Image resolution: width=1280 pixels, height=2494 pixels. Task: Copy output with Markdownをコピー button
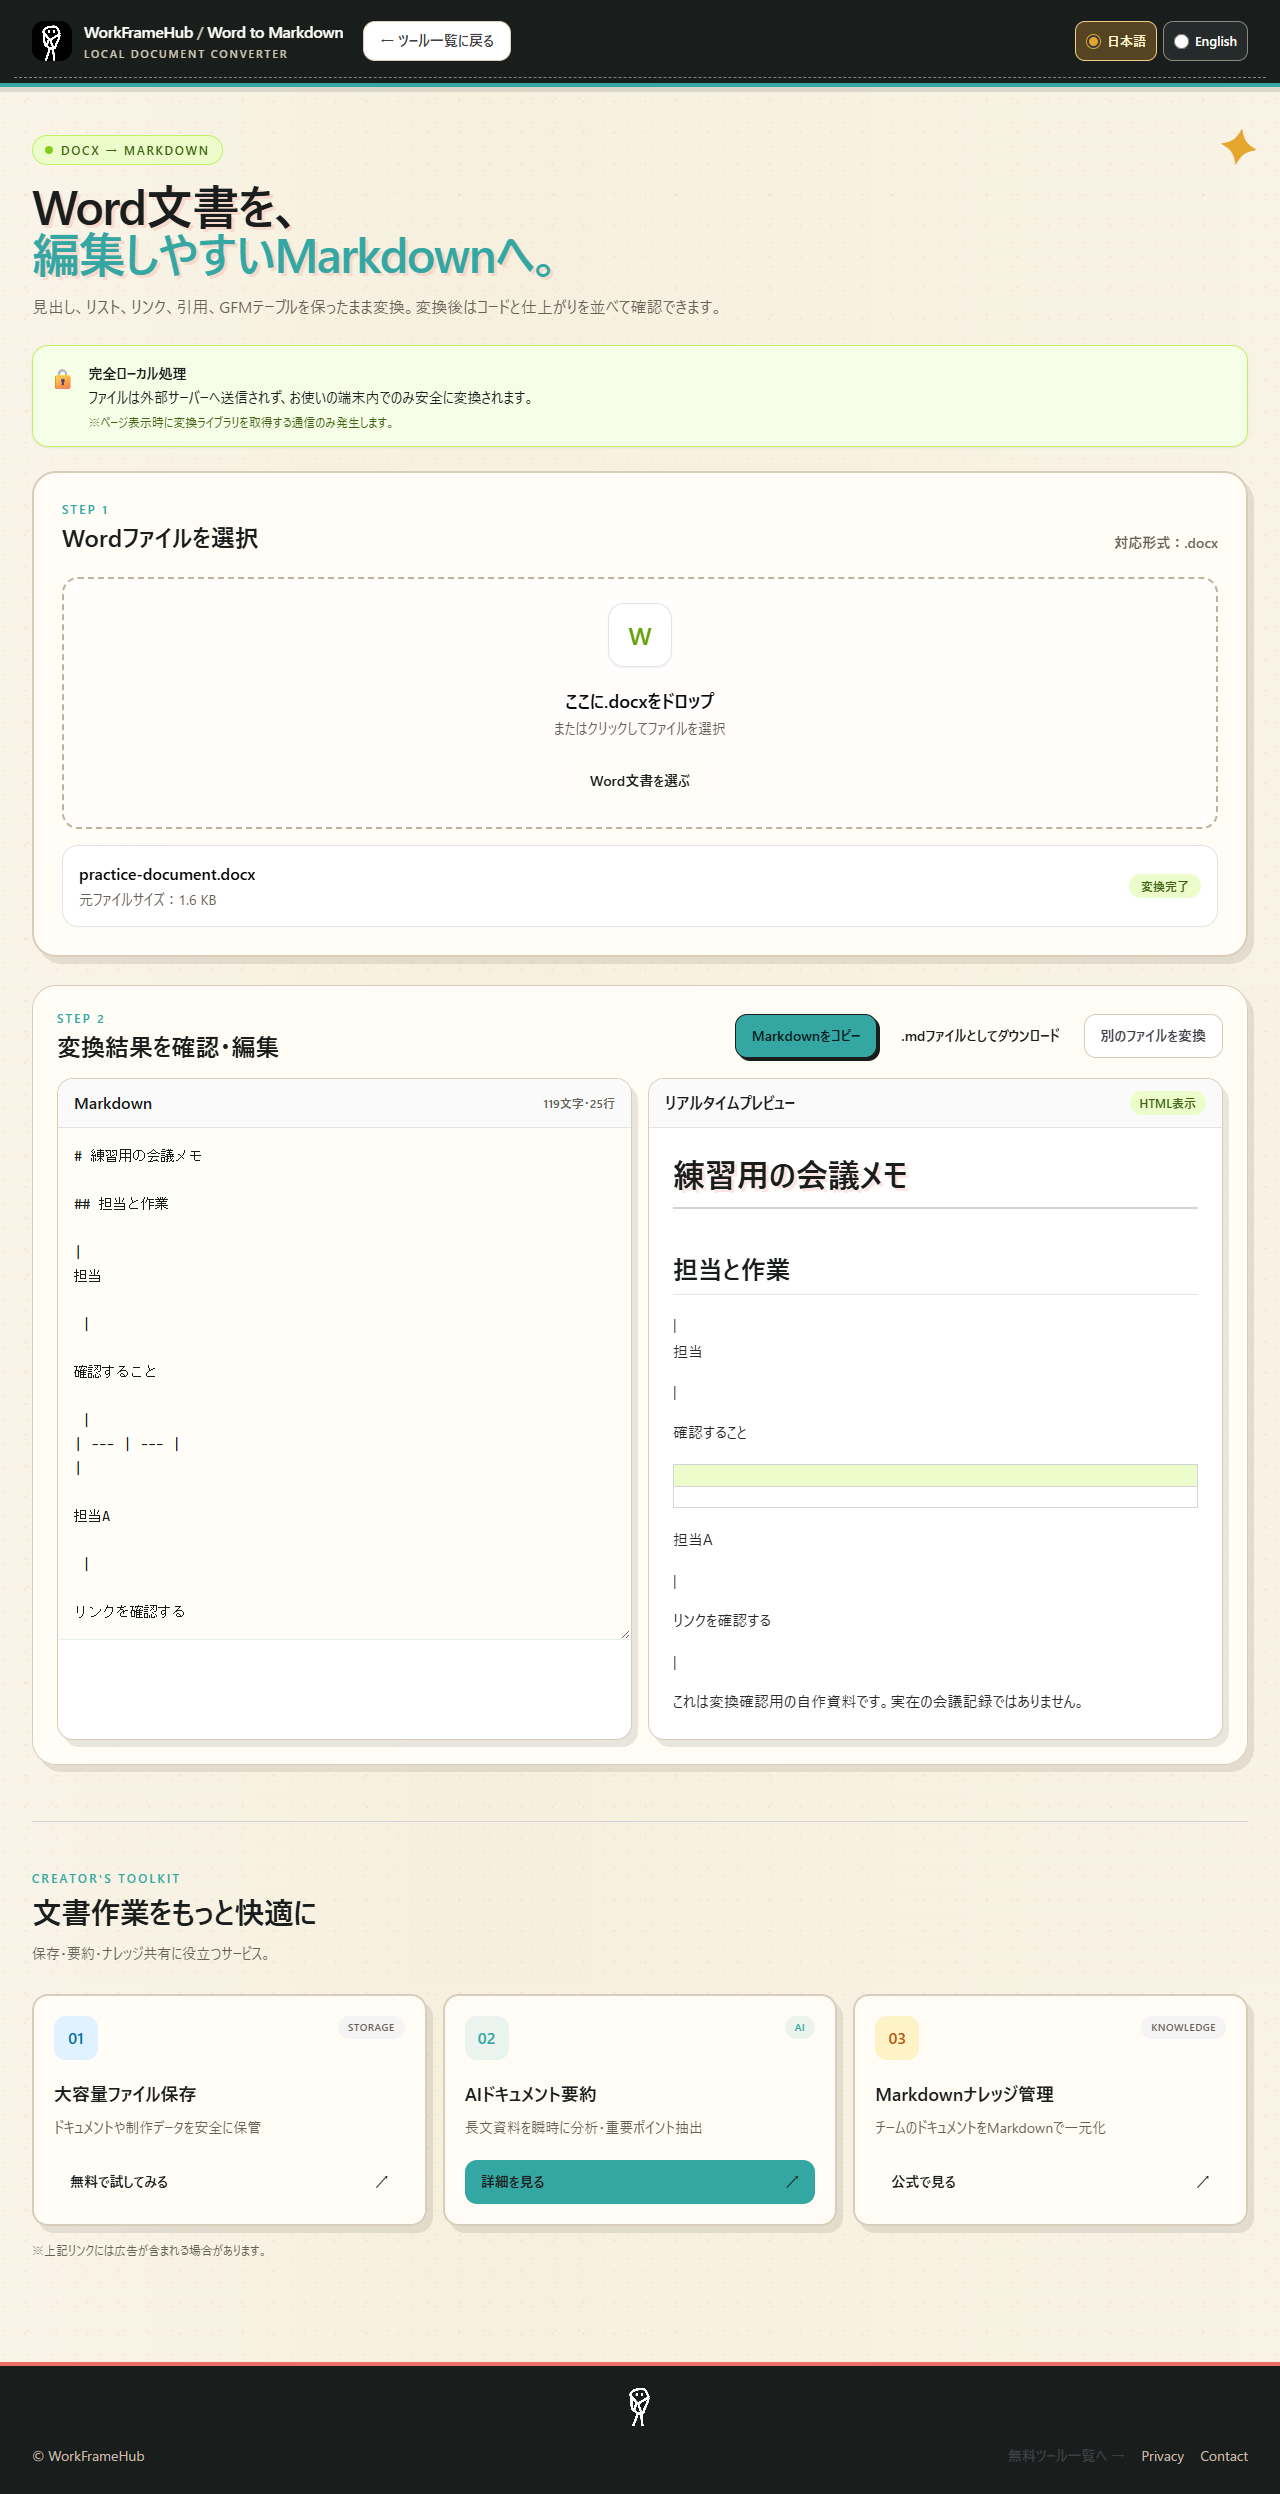[806, 1036]
